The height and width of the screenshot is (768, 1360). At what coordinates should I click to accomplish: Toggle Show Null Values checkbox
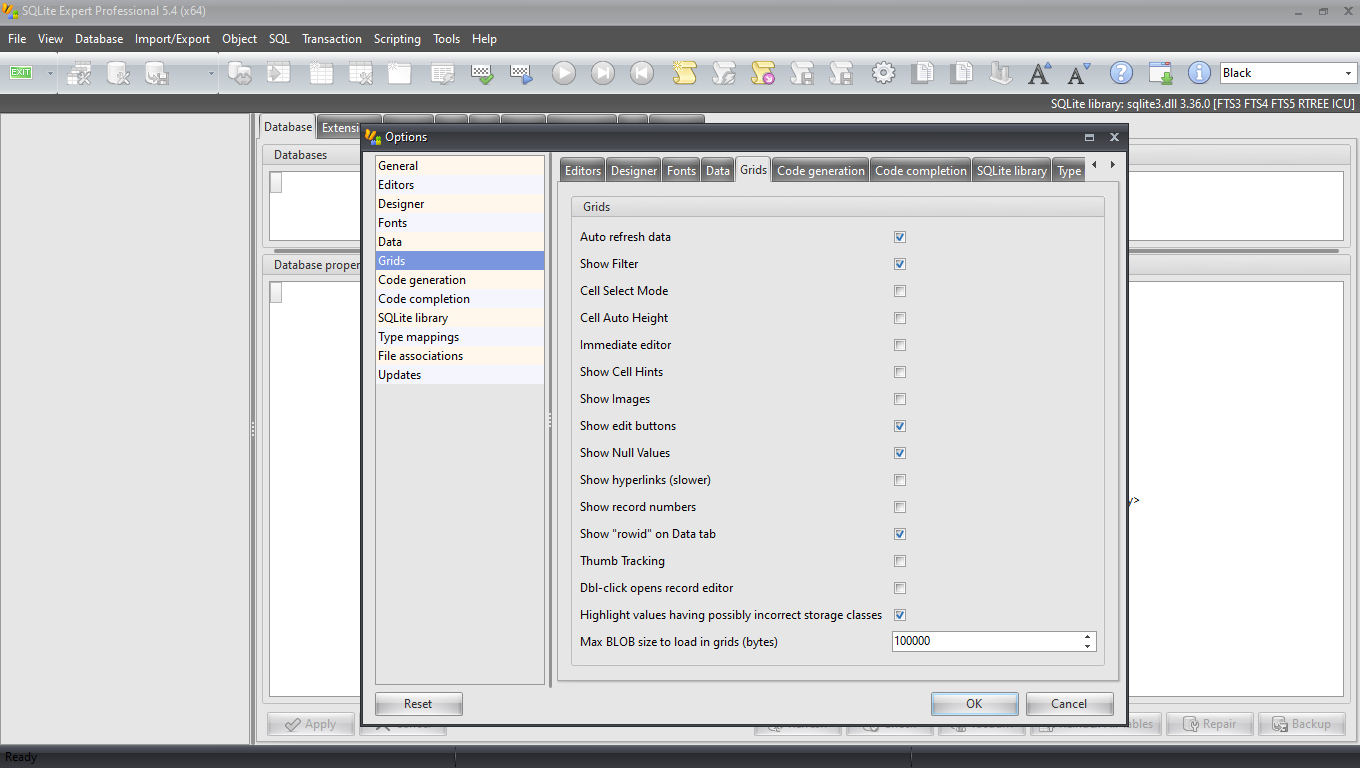coord(900,453)
